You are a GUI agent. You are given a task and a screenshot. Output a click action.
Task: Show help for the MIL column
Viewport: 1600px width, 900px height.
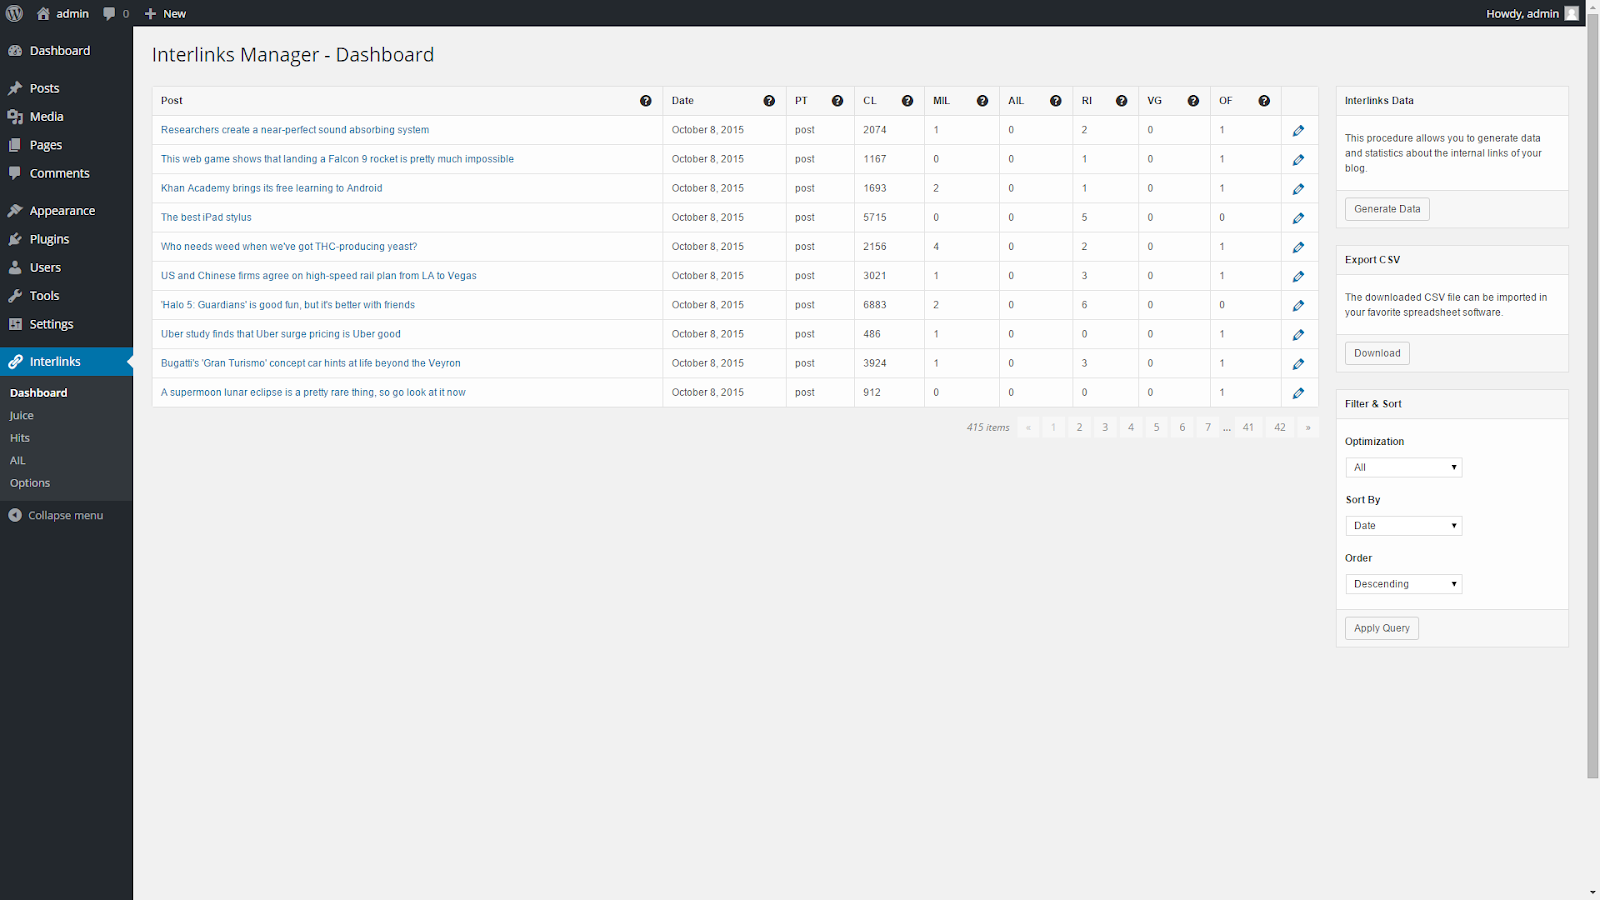click(982, 101)
